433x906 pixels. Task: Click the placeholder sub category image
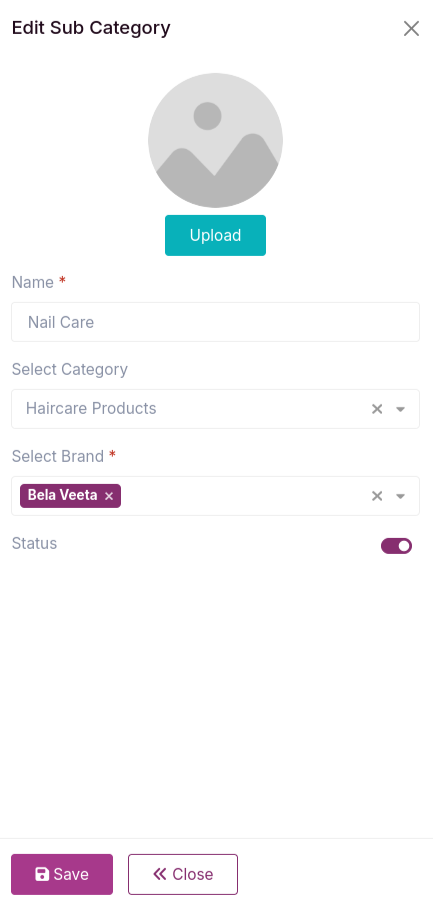point(216,140)
